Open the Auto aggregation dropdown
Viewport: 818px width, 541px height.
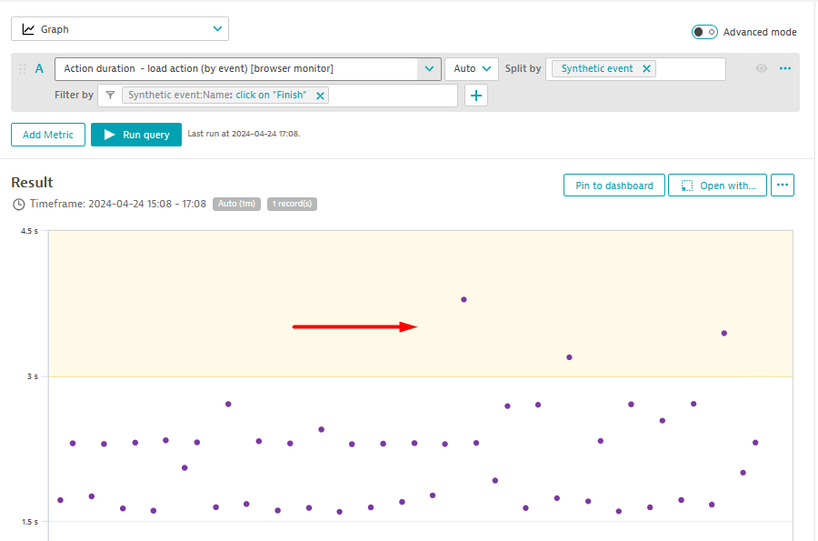[471, 69]
